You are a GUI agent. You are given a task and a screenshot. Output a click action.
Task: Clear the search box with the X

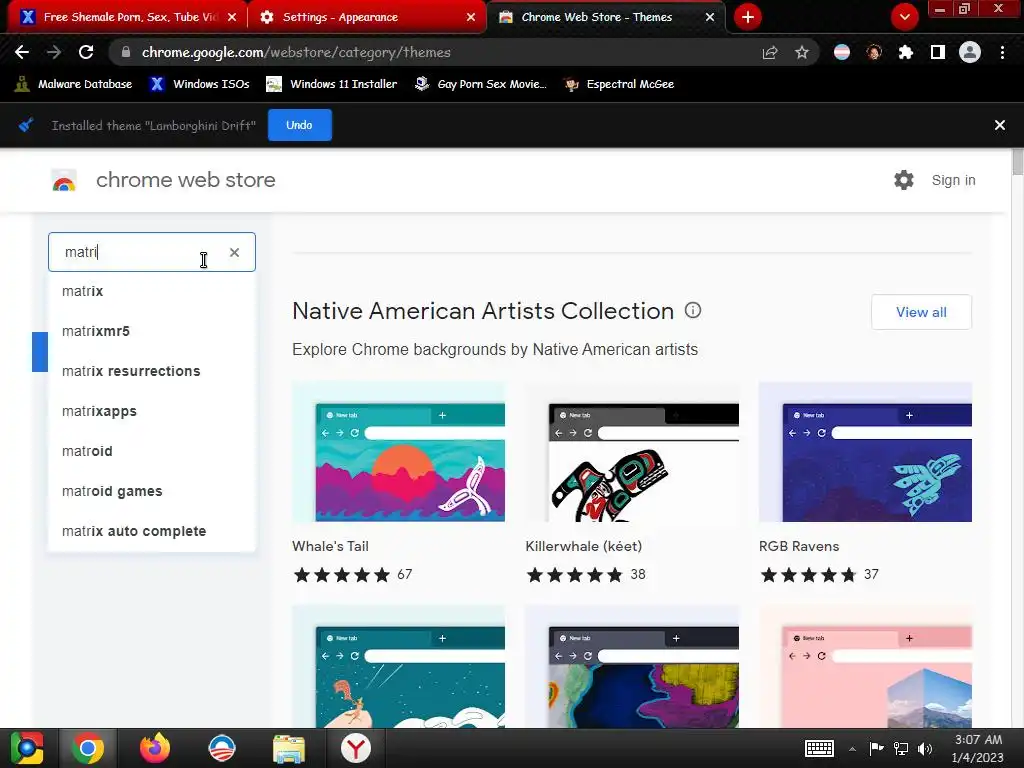pos(234,252)
